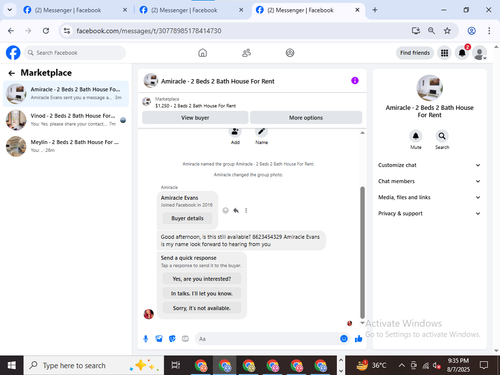Image resolution: width=500 pixels, height=375 pixels.
Task: Open Meylin conversation in Marketplace list
Action: 66,146
